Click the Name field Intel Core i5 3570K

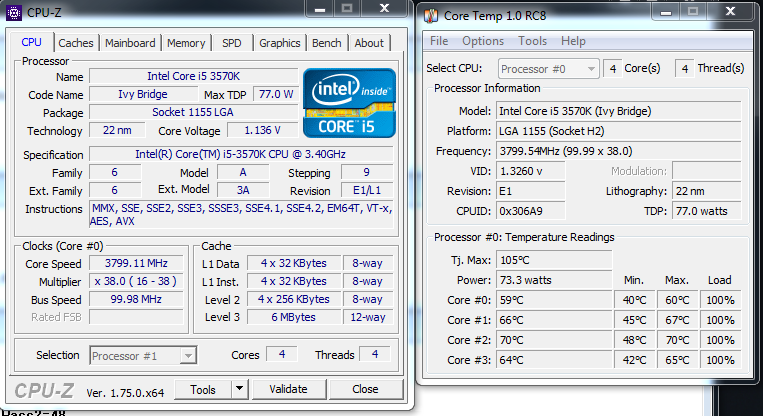(194, 76)
